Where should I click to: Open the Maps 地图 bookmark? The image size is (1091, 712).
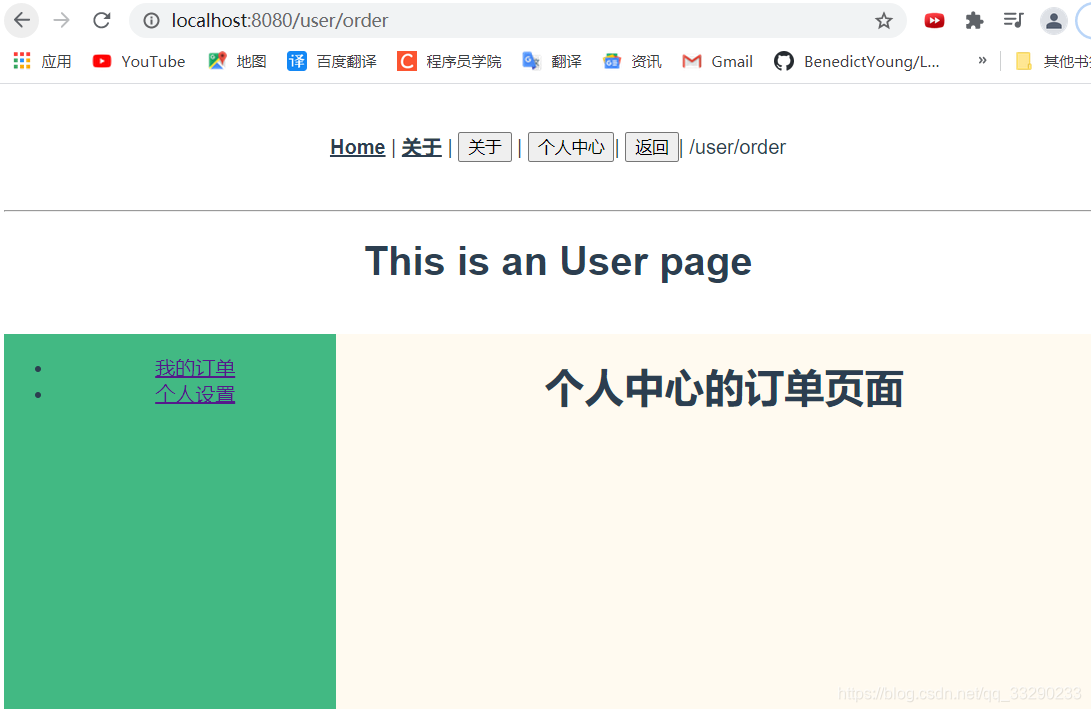pos(237,61)
